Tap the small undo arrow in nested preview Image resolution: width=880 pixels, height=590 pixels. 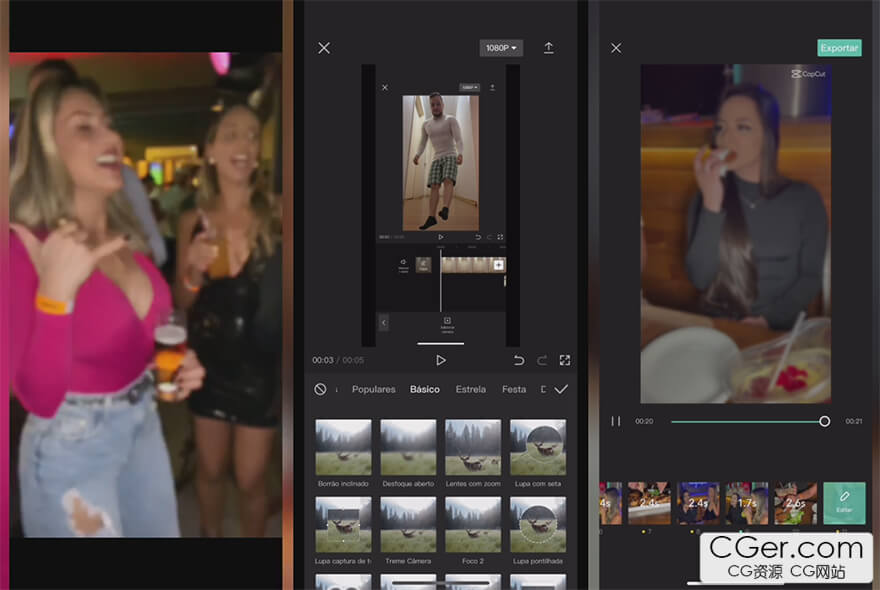pos(478,237)
